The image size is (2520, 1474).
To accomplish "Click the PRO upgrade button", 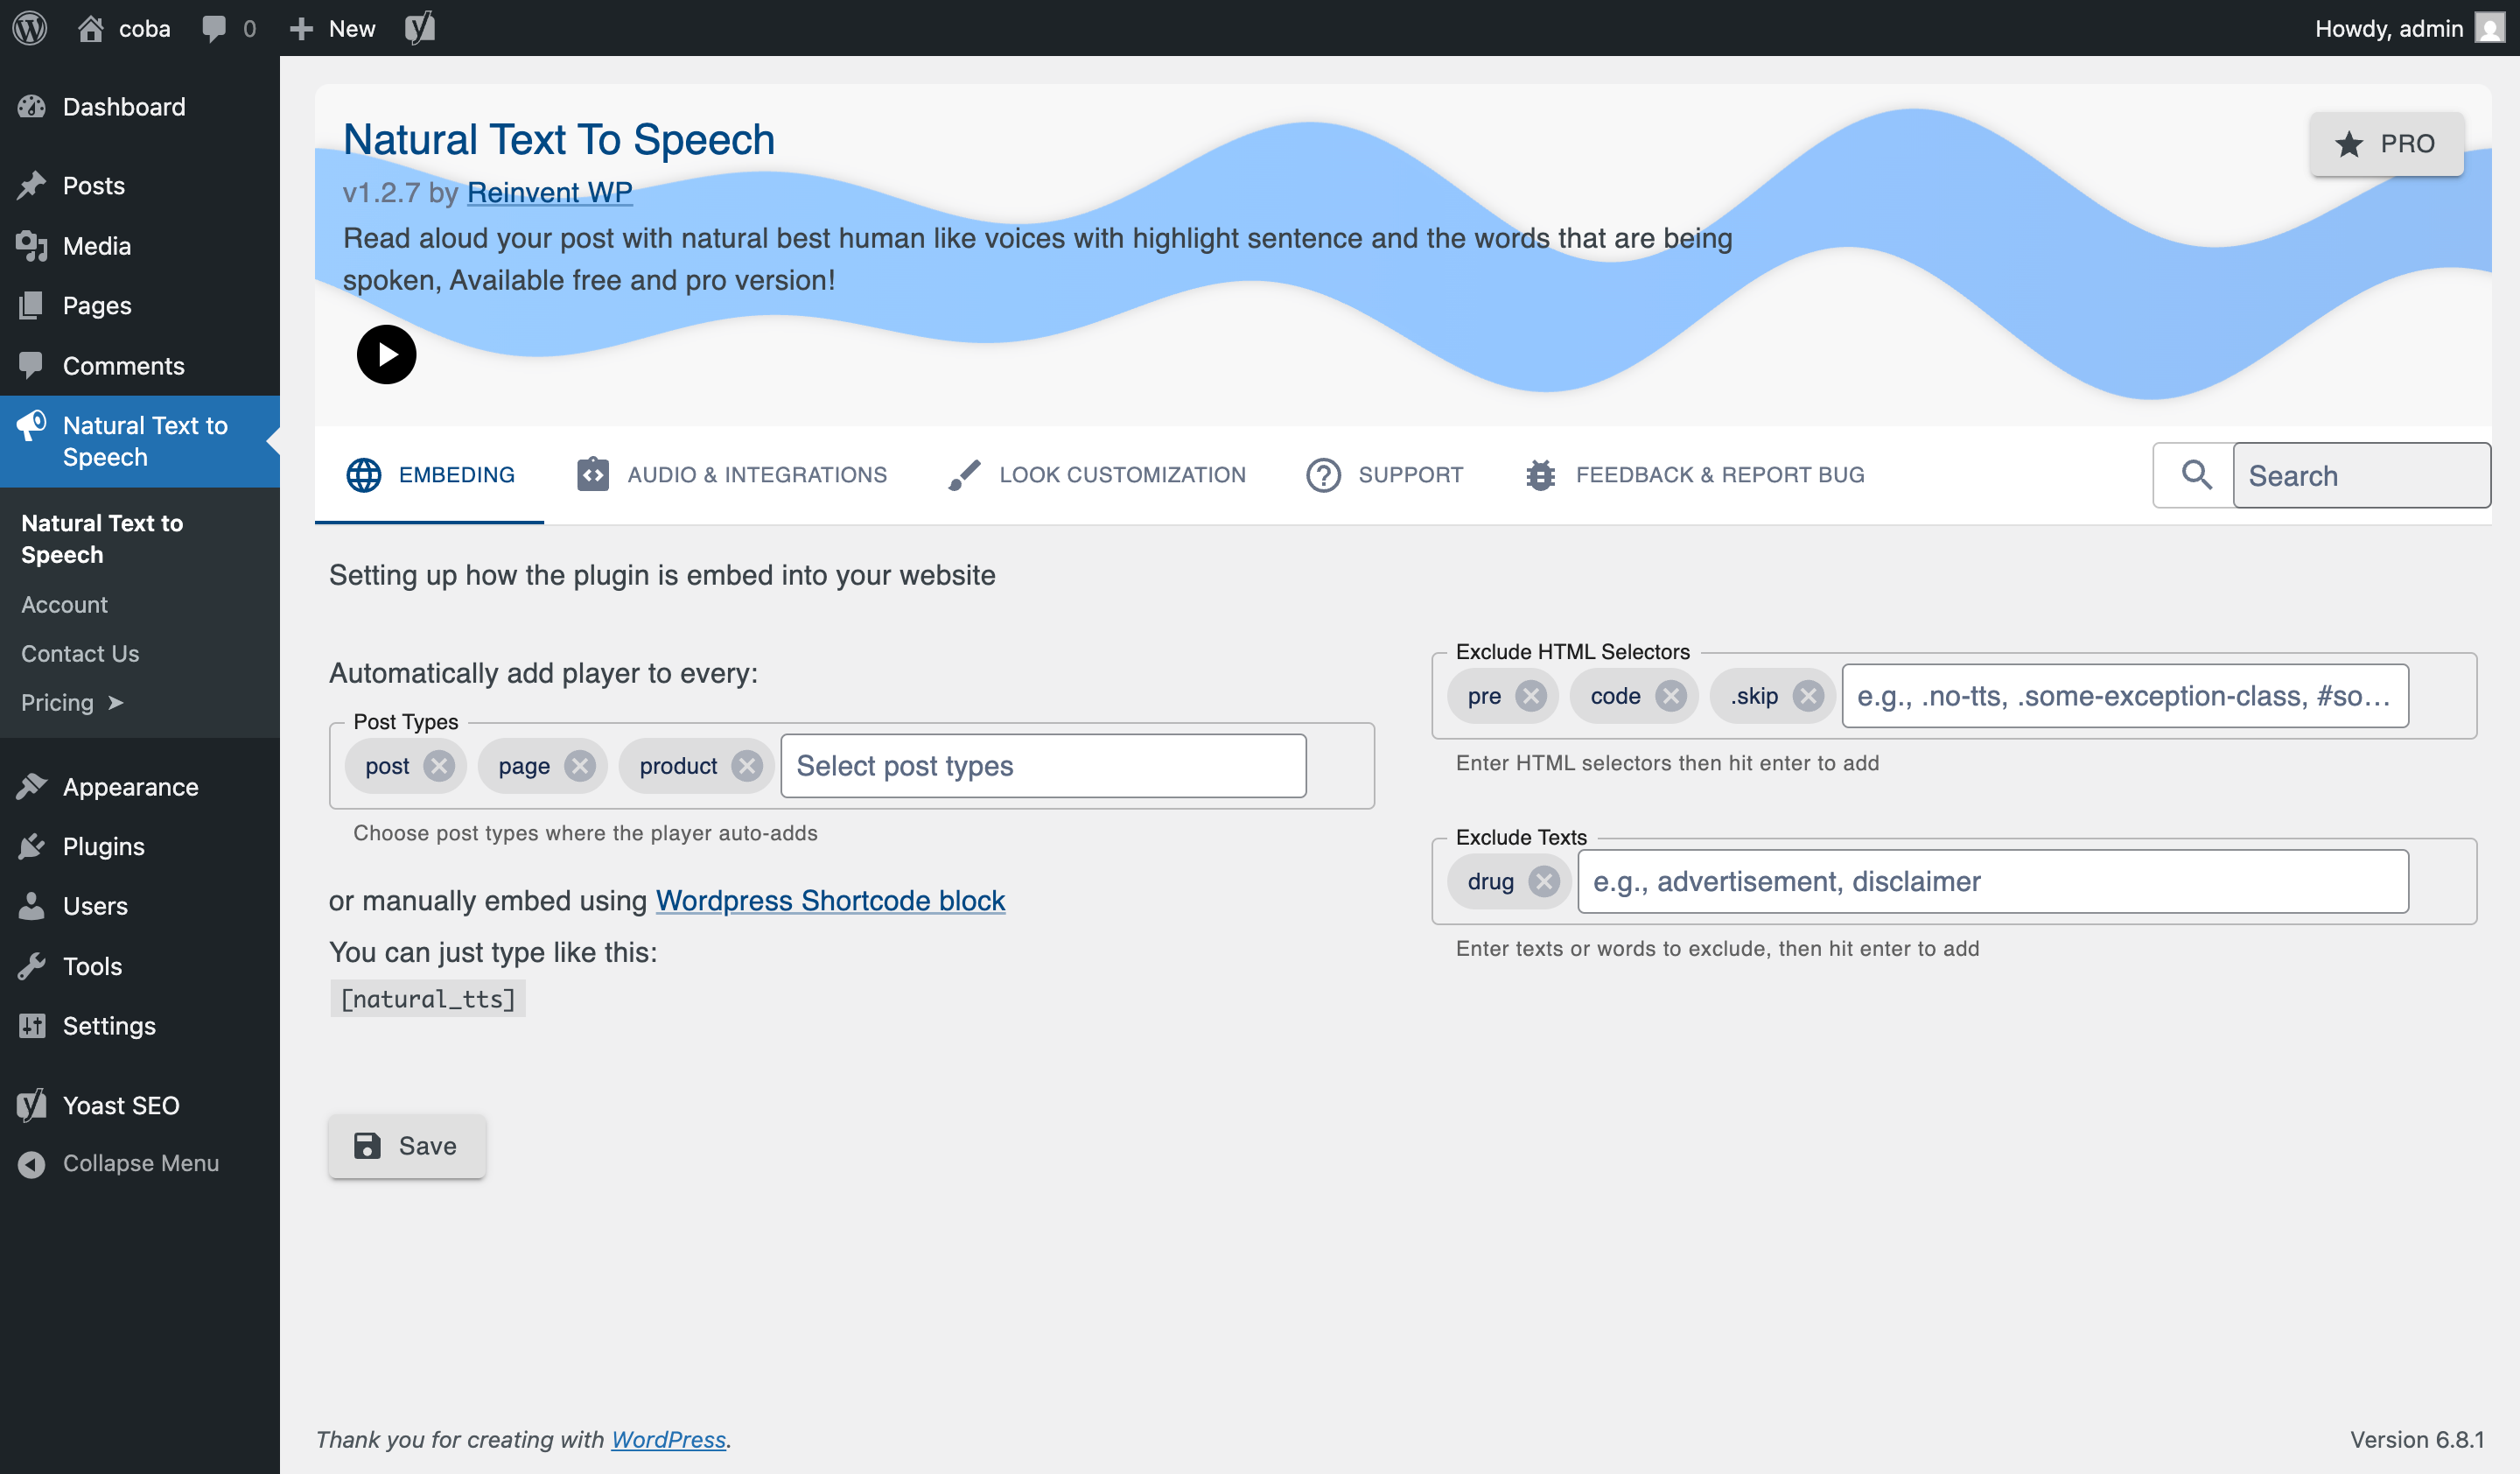I will pyautogui.click(x=2386, y=144).
